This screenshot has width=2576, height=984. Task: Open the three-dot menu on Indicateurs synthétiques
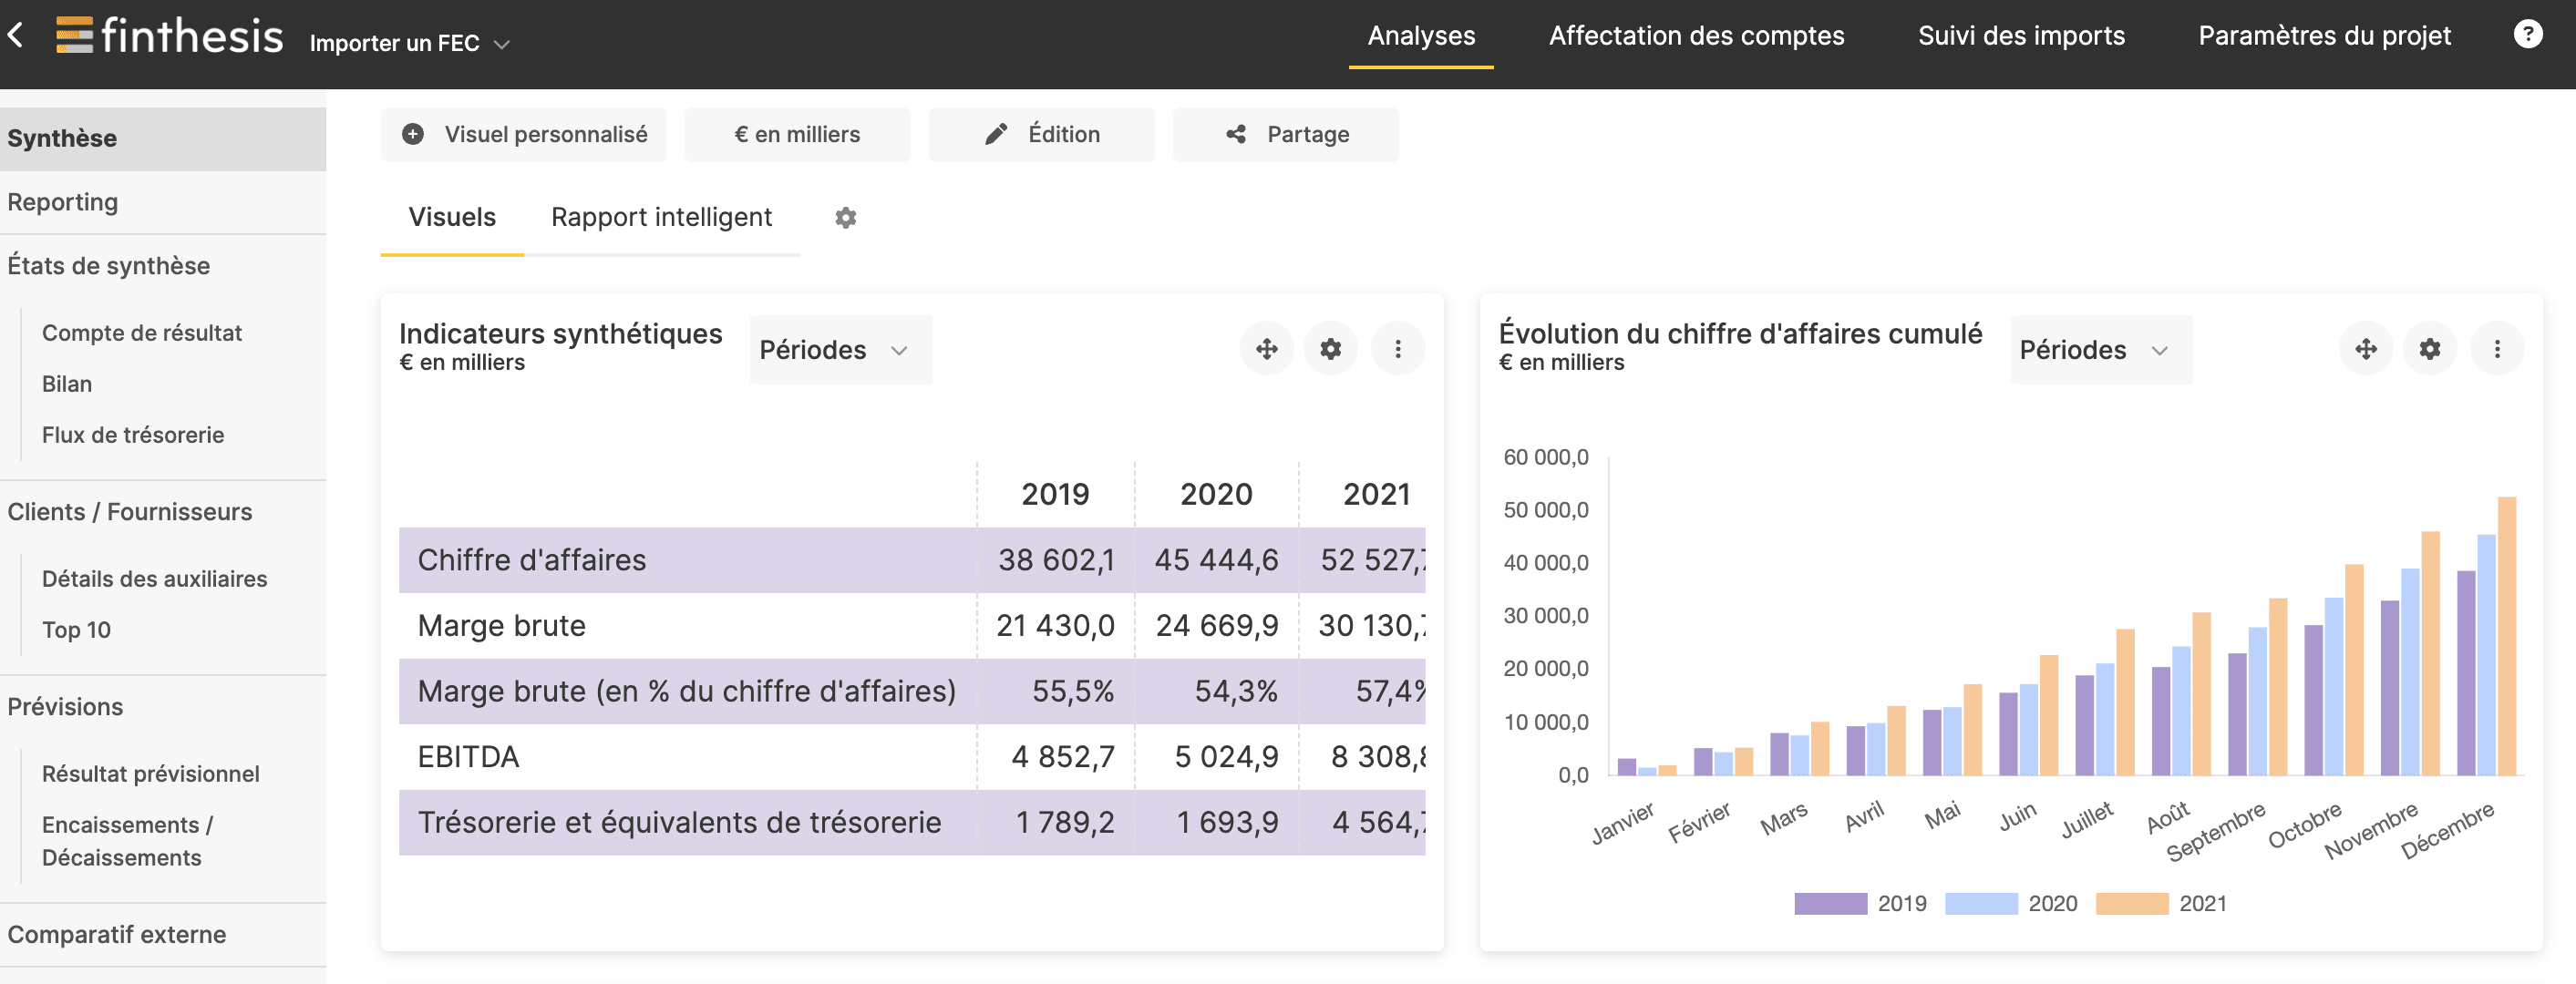click(1398, 349)
